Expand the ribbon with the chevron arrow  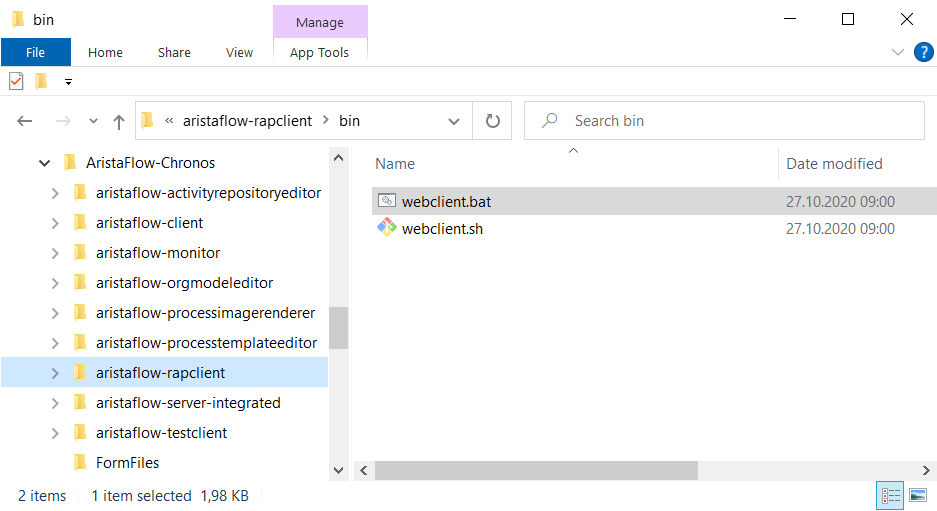pos(898,52)
